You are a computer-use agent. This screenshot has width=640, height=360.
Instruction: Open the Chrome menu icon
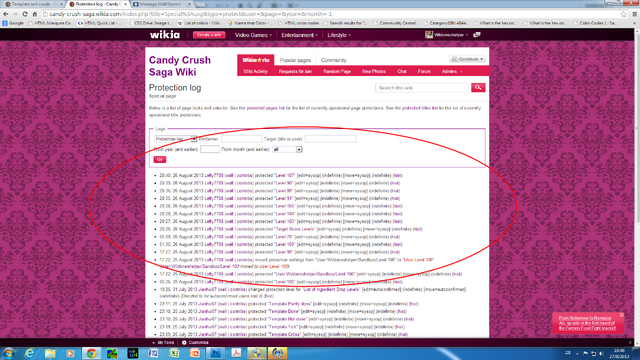coord(634,14)
